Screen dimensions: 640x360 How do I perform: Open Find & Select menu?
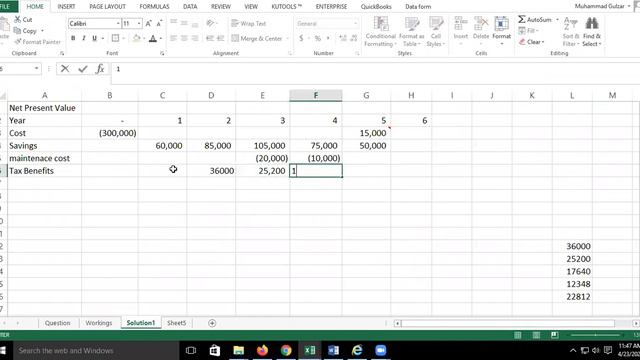[x=592, y=31]
